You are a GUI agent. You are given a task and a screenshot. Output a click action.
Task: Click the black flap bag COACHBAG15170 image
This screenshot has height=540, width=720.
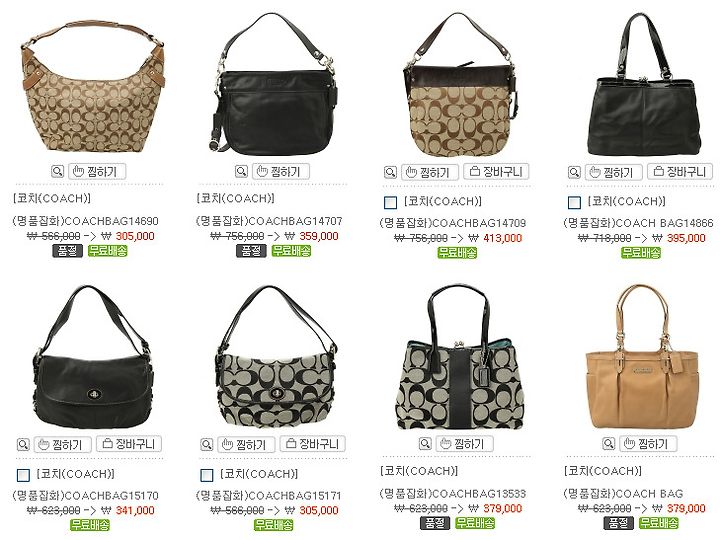91,358
